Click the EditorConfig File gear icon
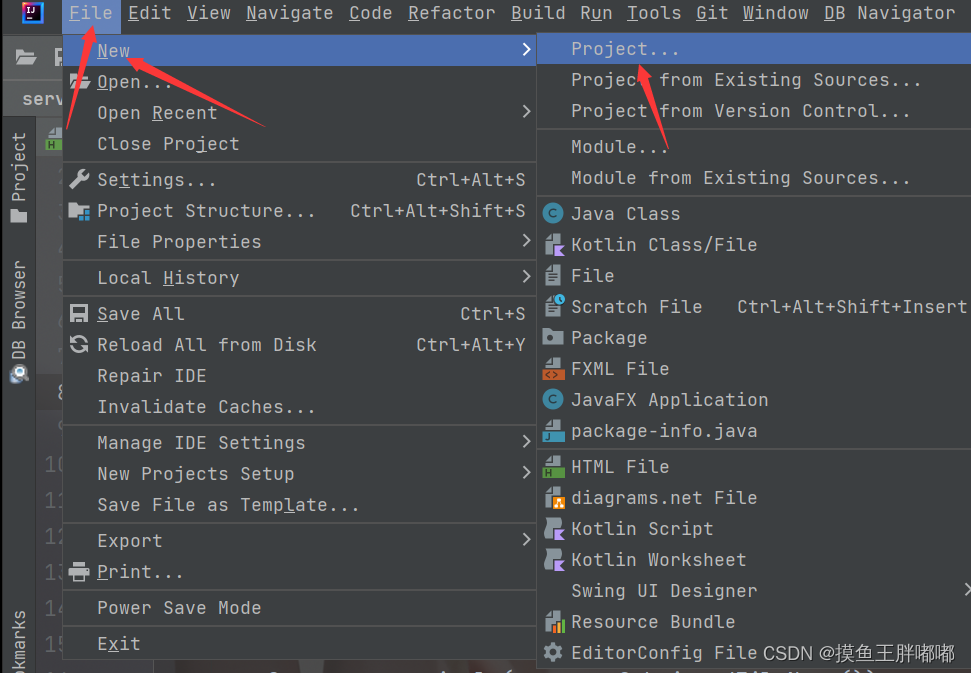The width and height of the screenshot is (971, 673). (553, 652)
